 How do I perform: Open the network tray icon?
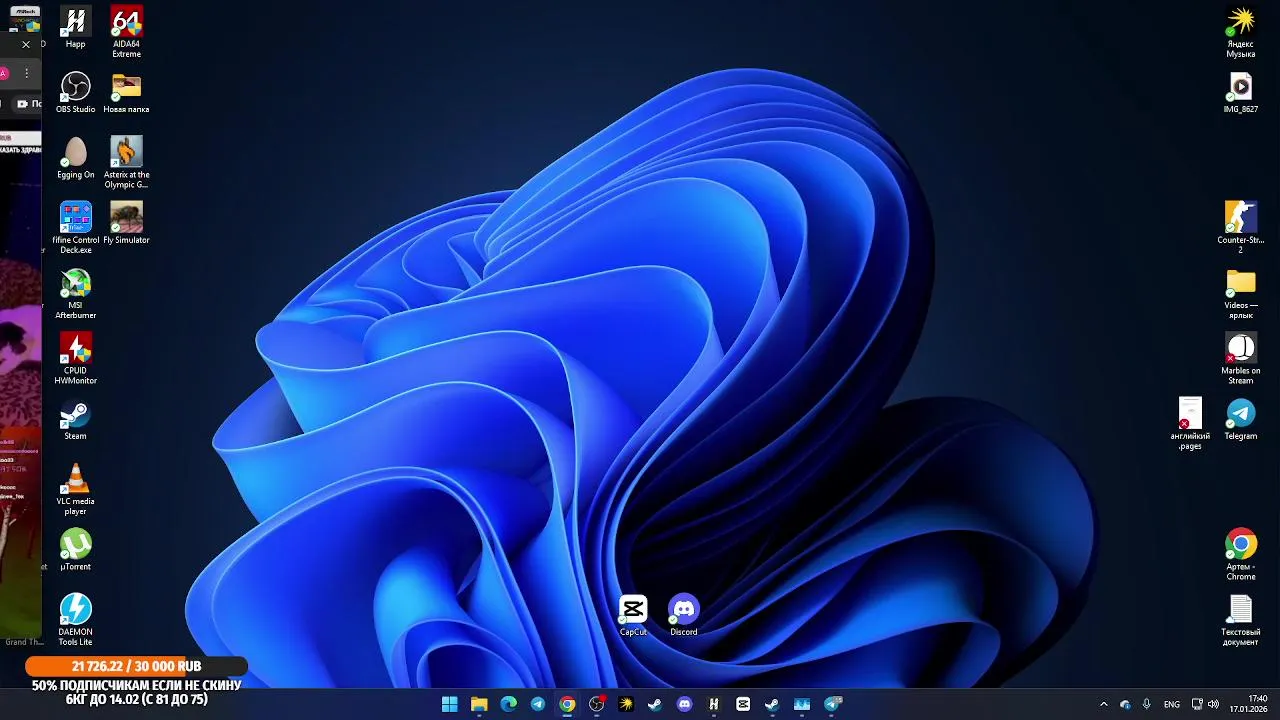click(1196, 704)
